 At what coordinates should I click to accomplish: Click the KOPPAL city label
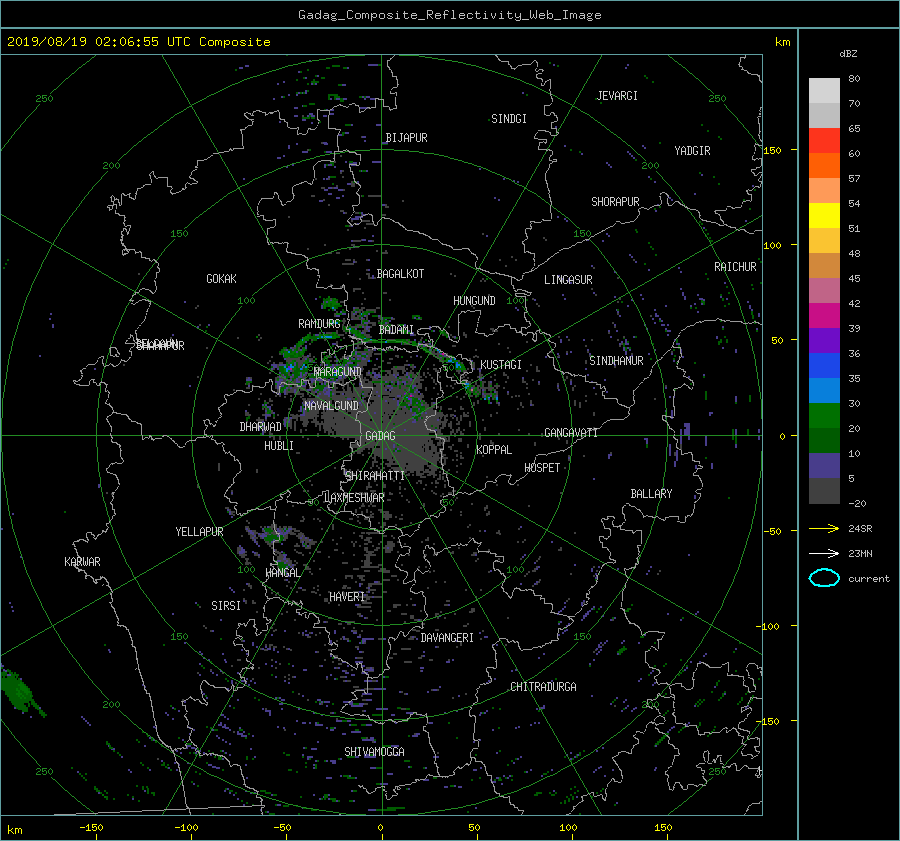click(x=494, y=449)
